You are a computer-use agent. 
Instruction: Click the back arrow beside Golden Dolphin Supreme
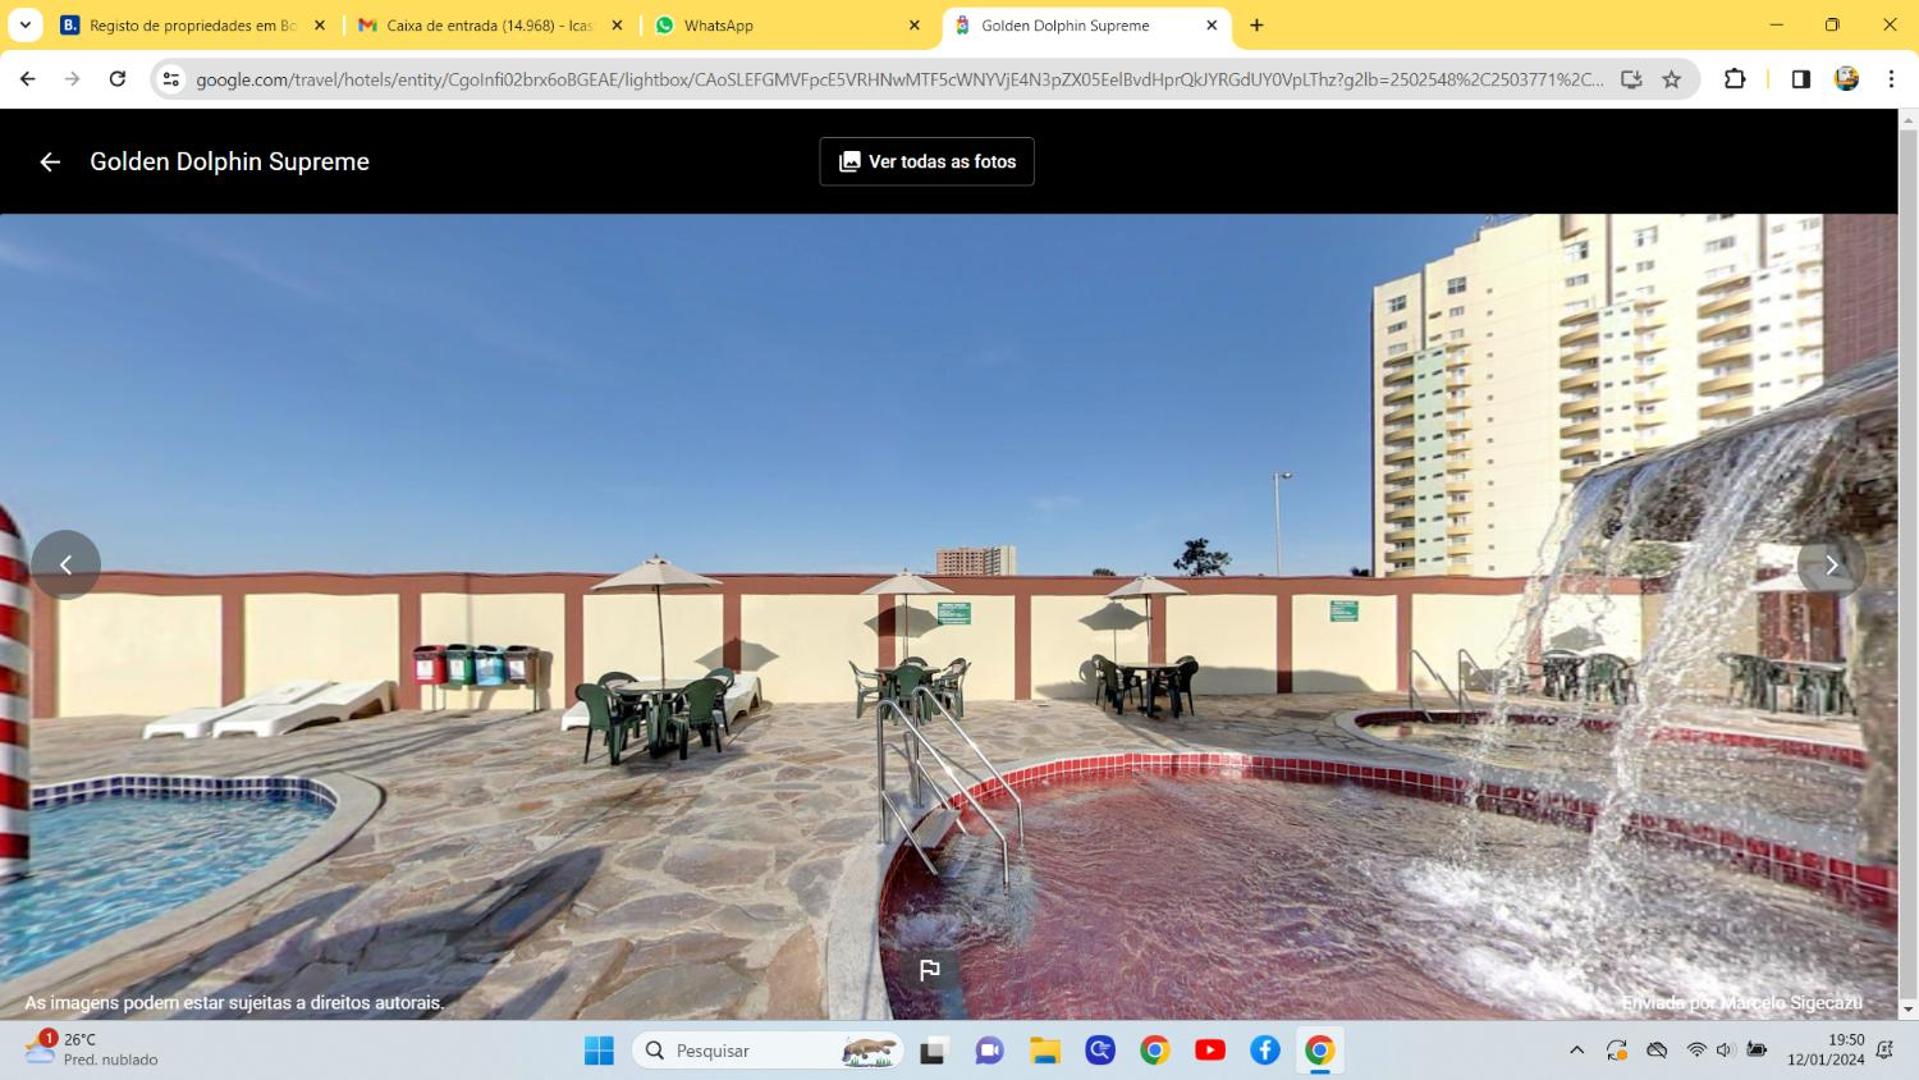tap(50, 162)
